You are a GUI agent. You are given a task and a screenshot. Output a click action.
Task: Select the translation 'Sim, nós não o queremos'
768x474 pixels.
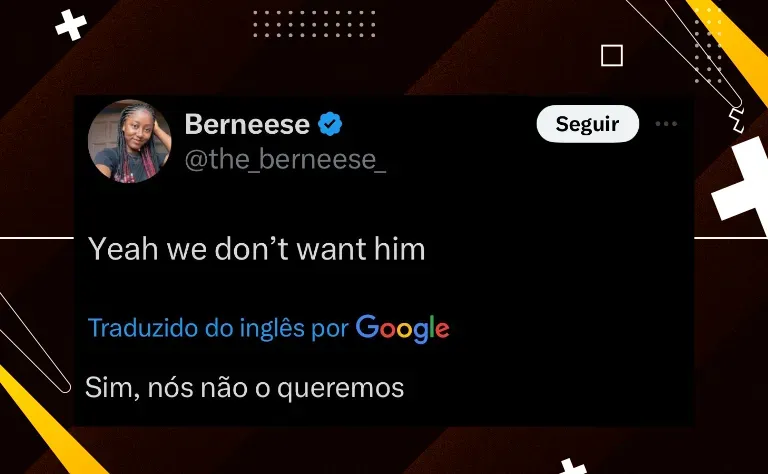pyautogui.click(x=244, y=388)
